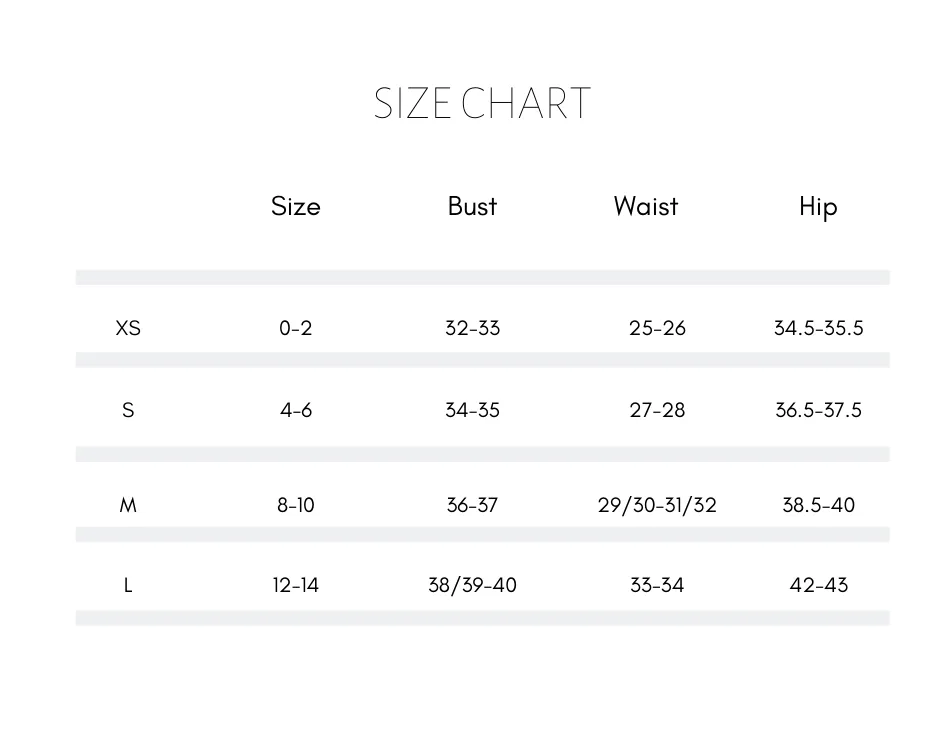Click the 34.5-35.5 hip value
This screenshot has width=945, height=756.
click(x=818, y=328)
